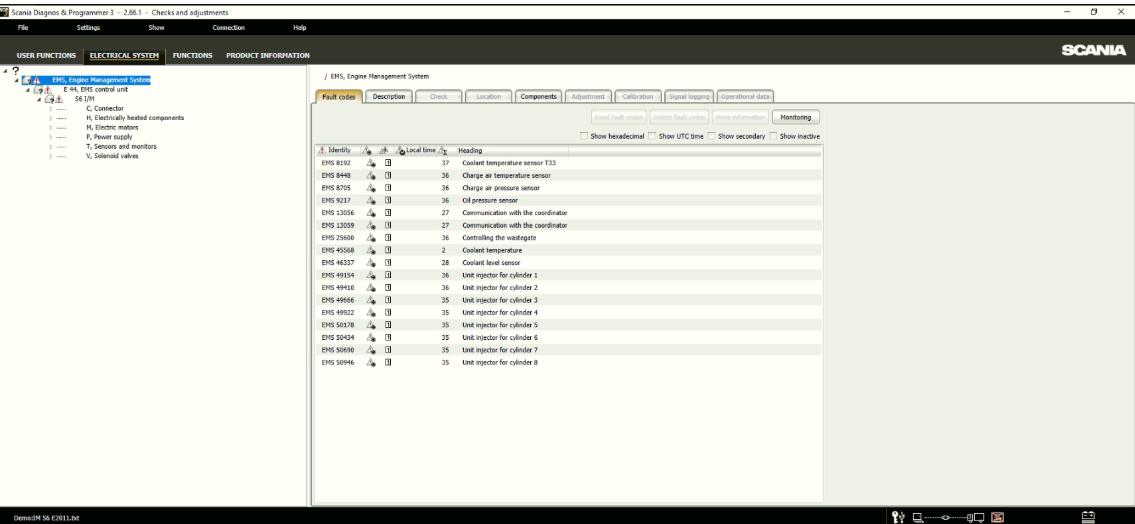1135x524 pixels.
Task: Click the fault status icon in the EMS 49666 row
Action: 371,300
